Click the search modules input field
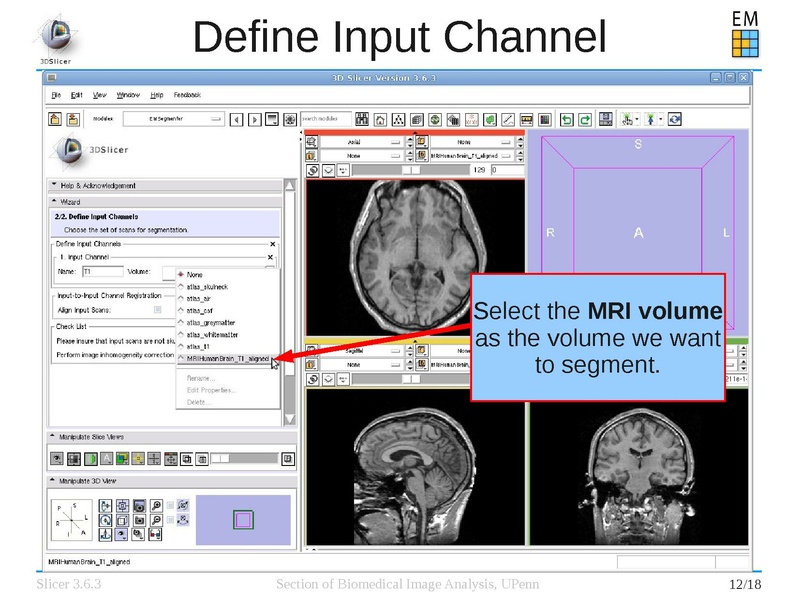The image size is (800, 600). [326, 119]
